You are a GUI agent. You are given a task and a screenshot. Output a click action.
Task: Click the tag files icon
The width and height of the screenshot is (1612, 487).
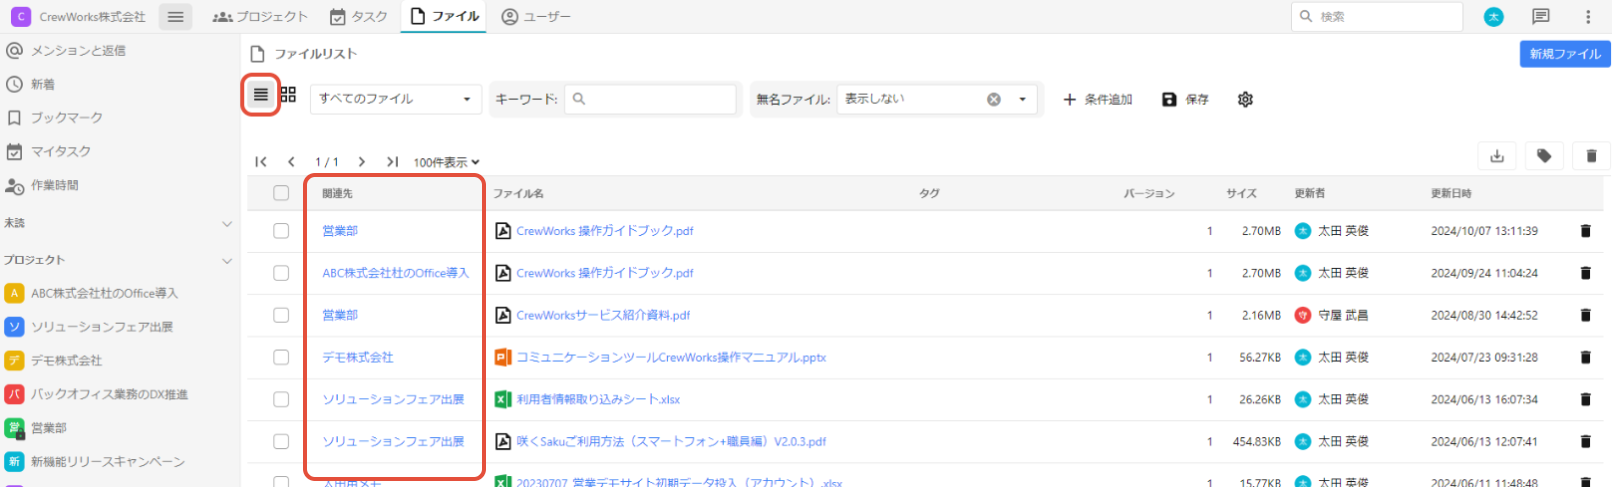coord(1544,156)
